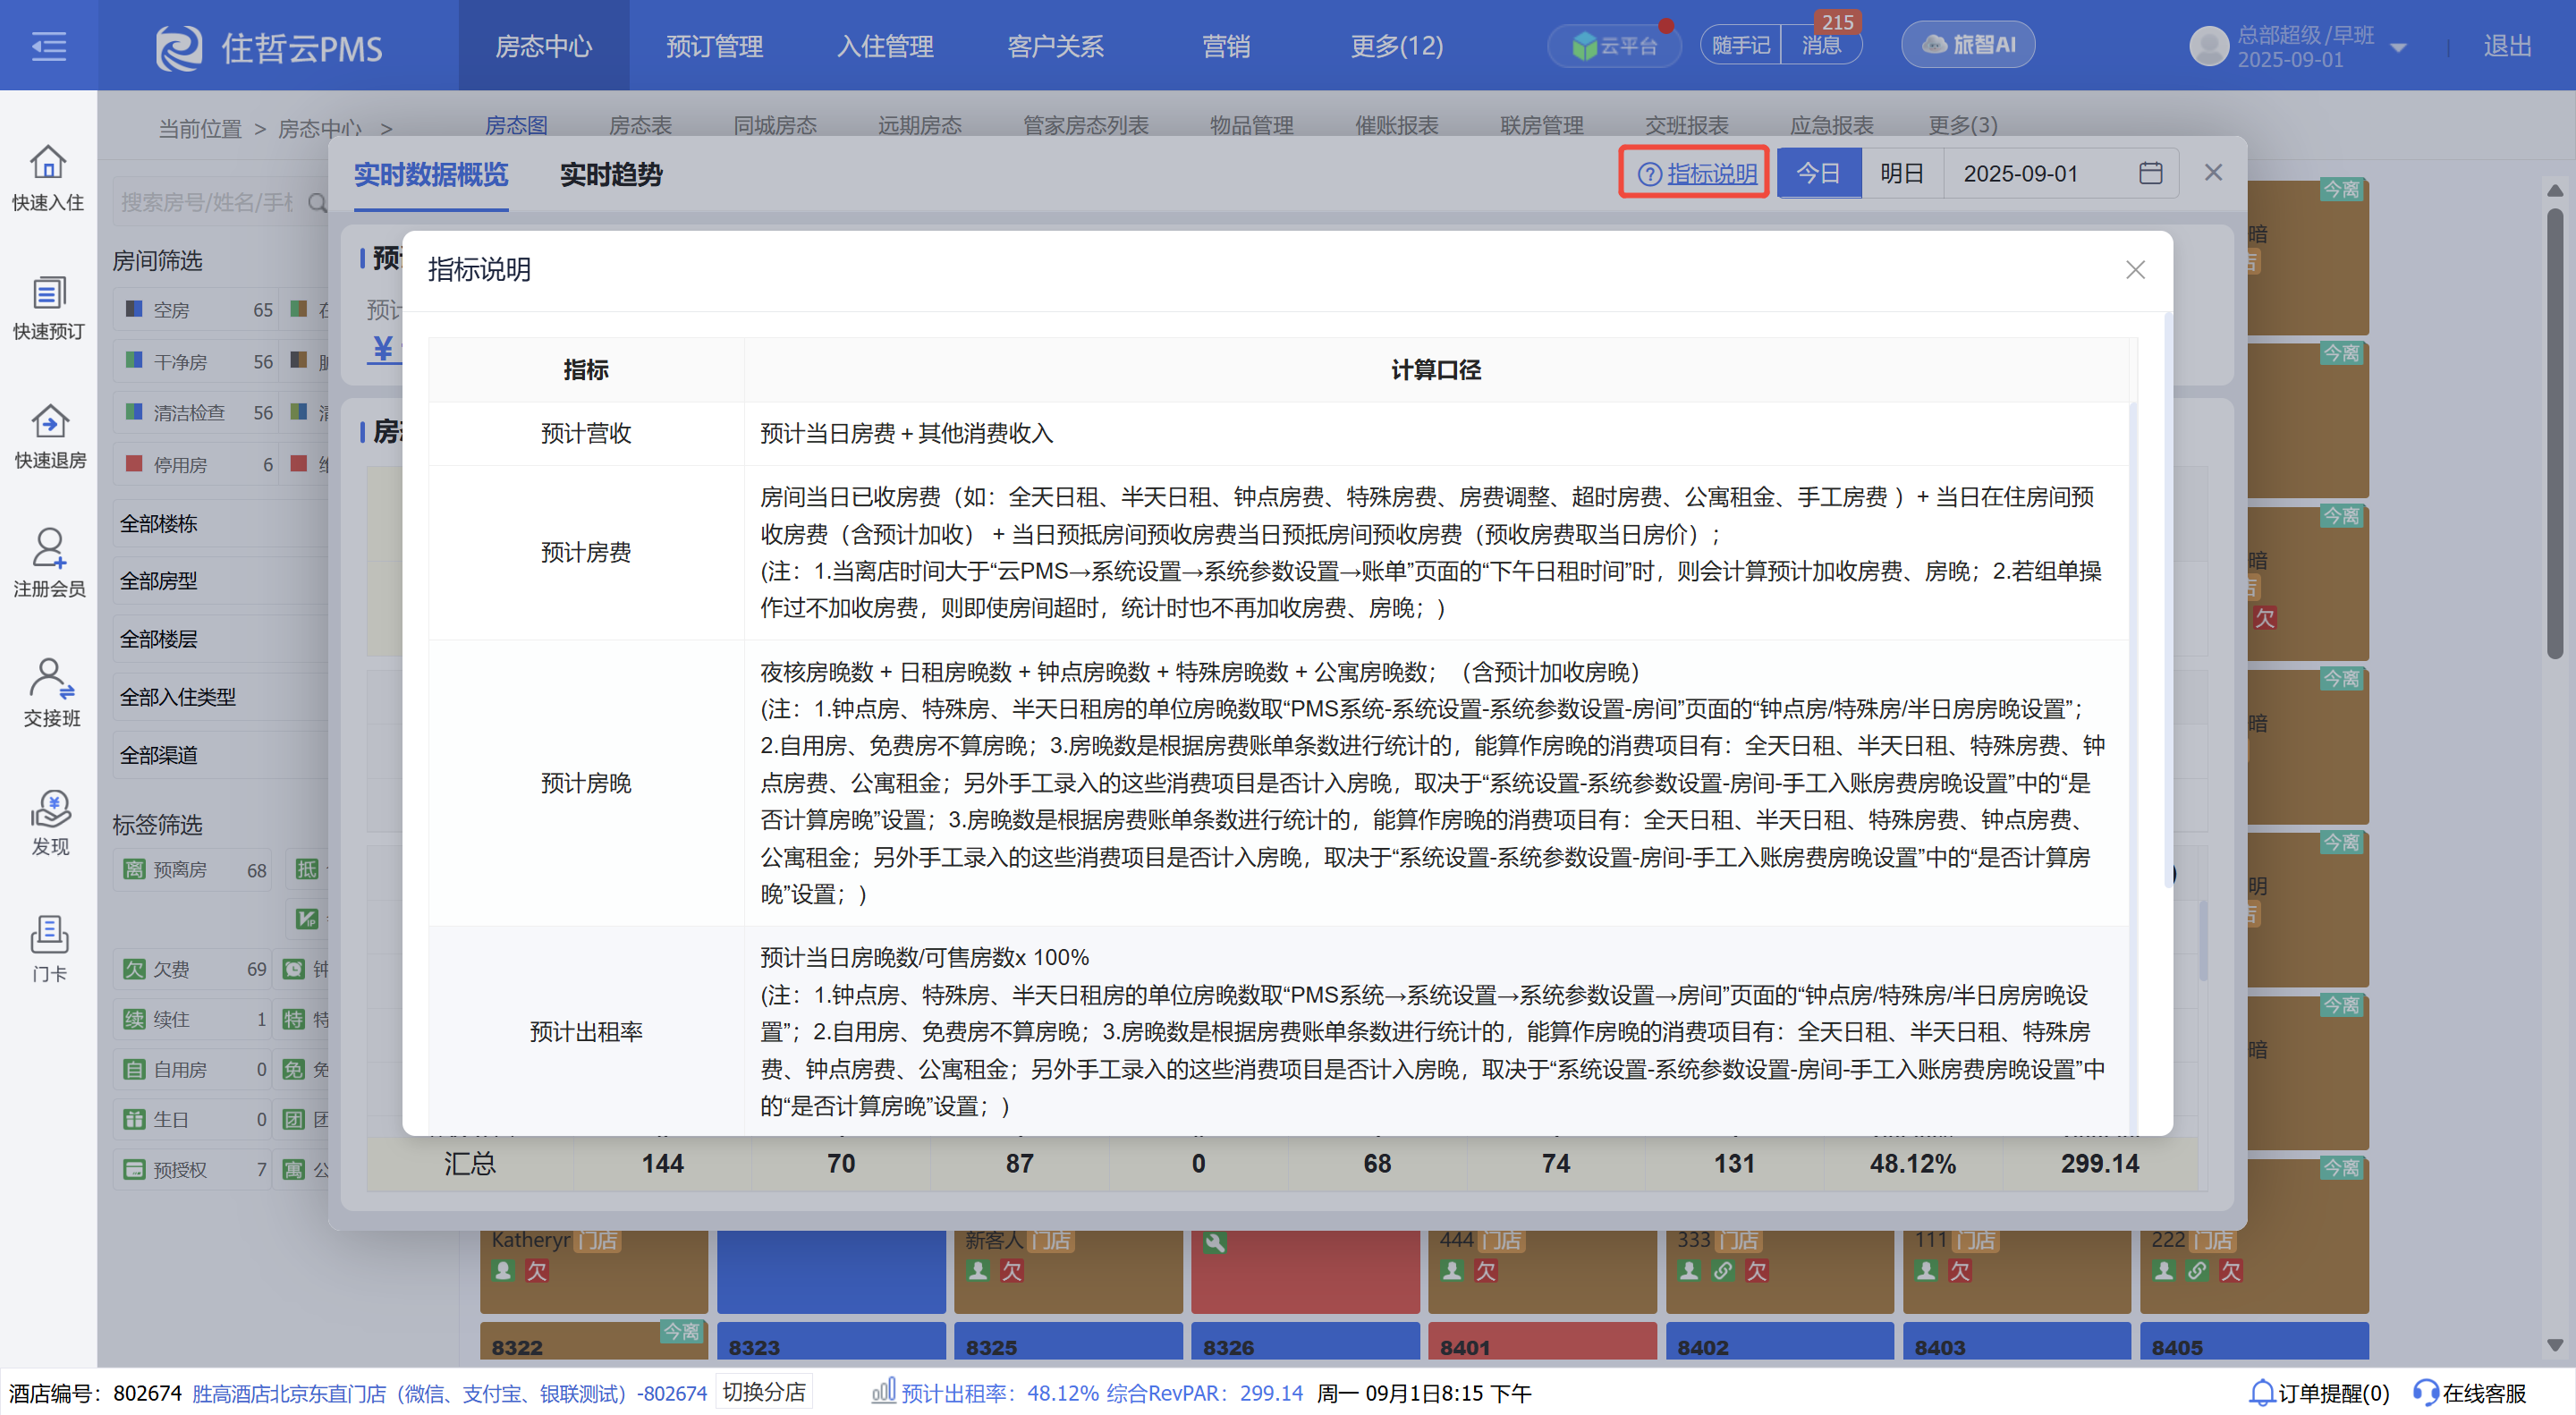Click 房态表 submenu item

click(x=641, y=125)
